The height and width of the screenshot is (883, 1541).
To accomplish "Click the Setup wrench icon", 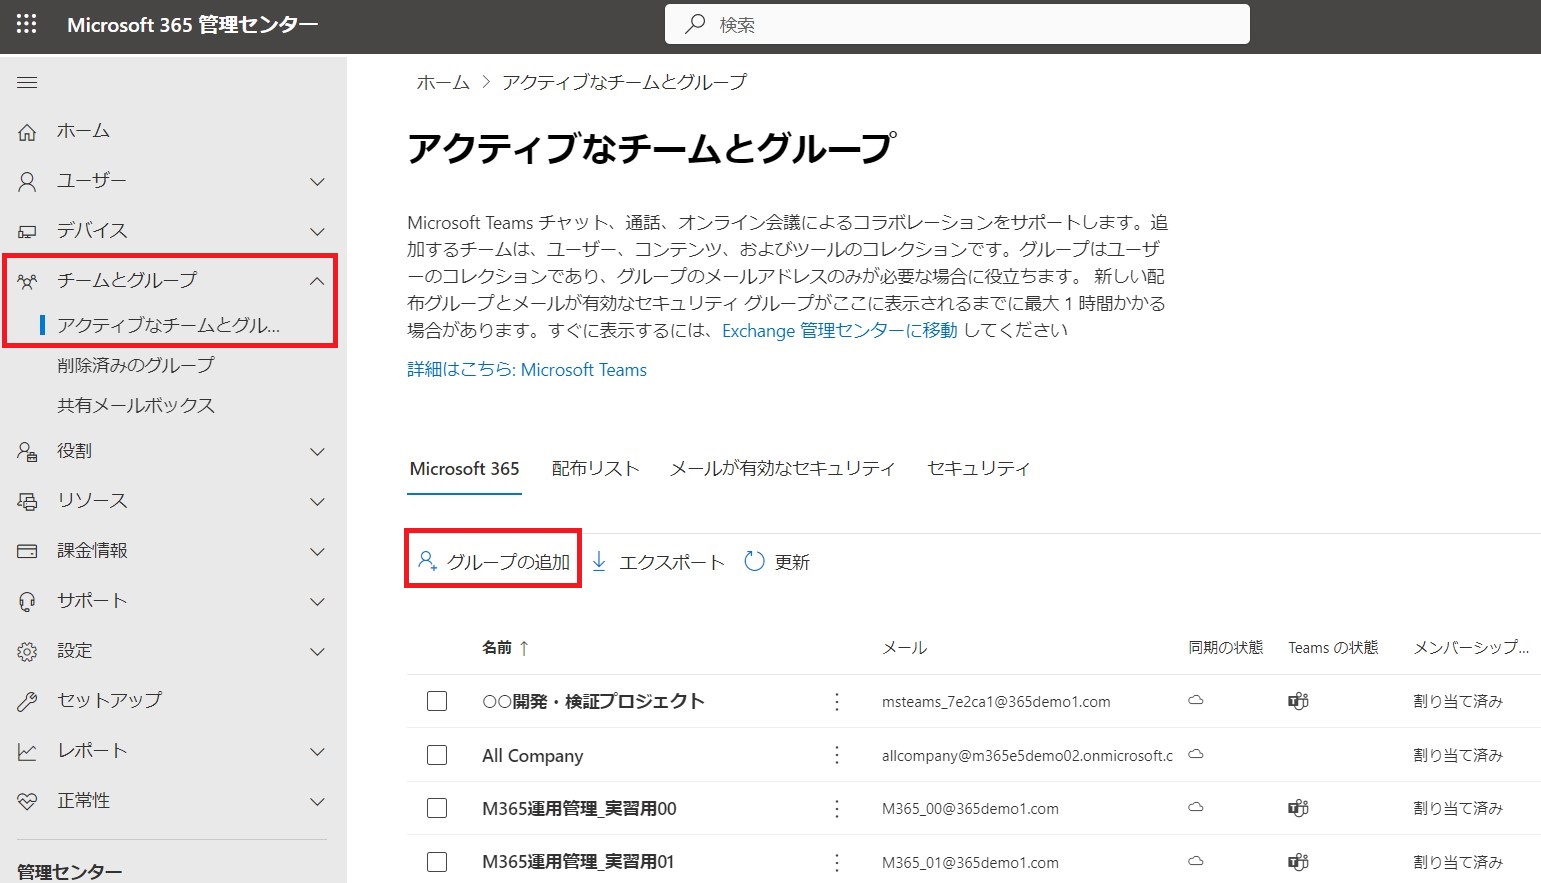I will click(27, 701).
